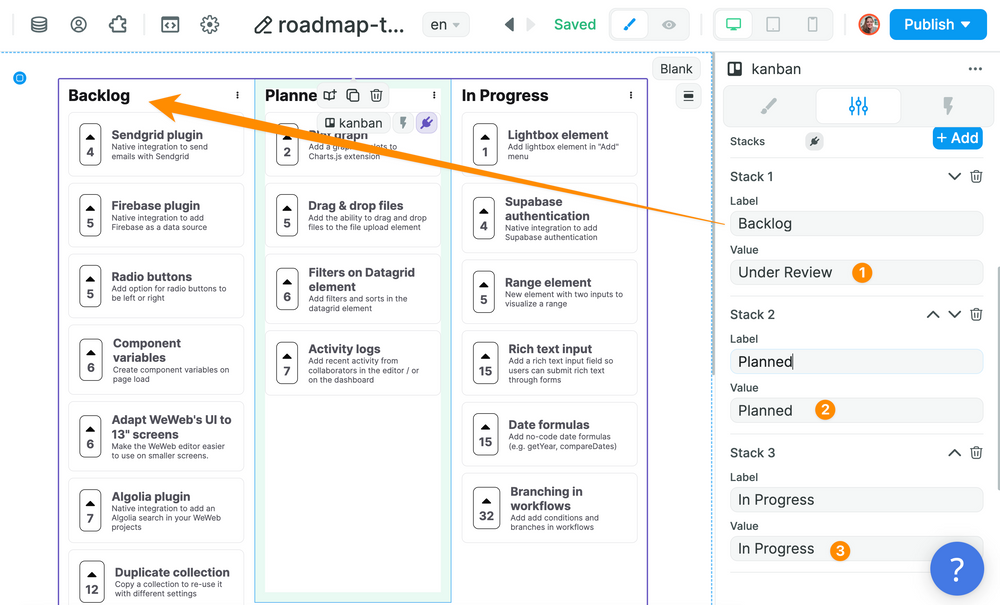Delete the selected kanban element using trash icon
The width and height of the screenshot is (1000, 605).
pos(376,95)
